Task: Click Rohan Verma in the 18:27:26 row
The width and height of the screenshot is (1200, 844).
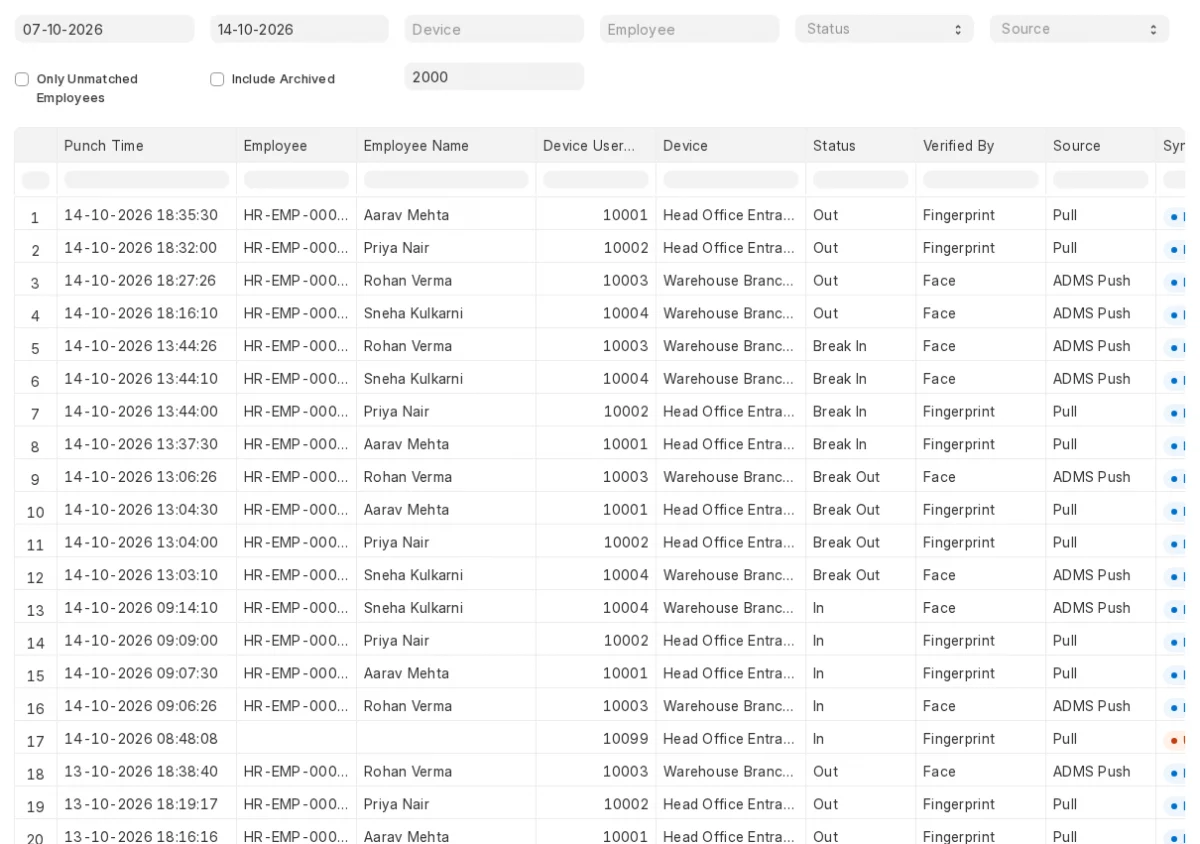Action: (408, 281)
